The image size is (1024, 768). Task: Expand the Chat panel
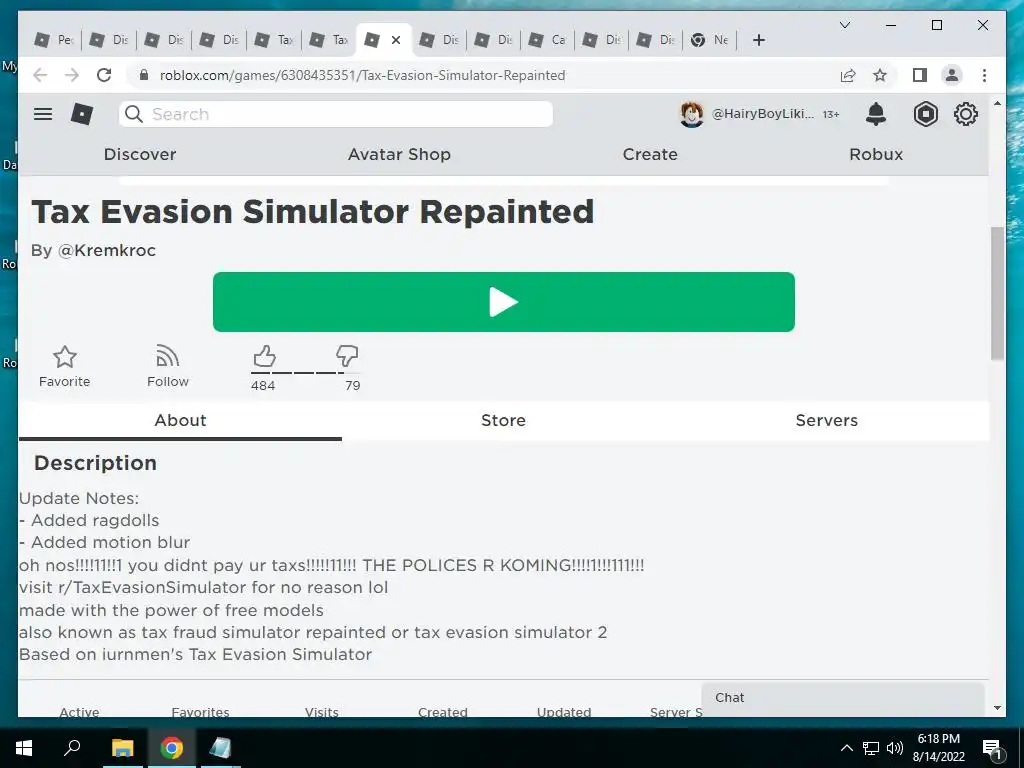click(x=842, y=698)
